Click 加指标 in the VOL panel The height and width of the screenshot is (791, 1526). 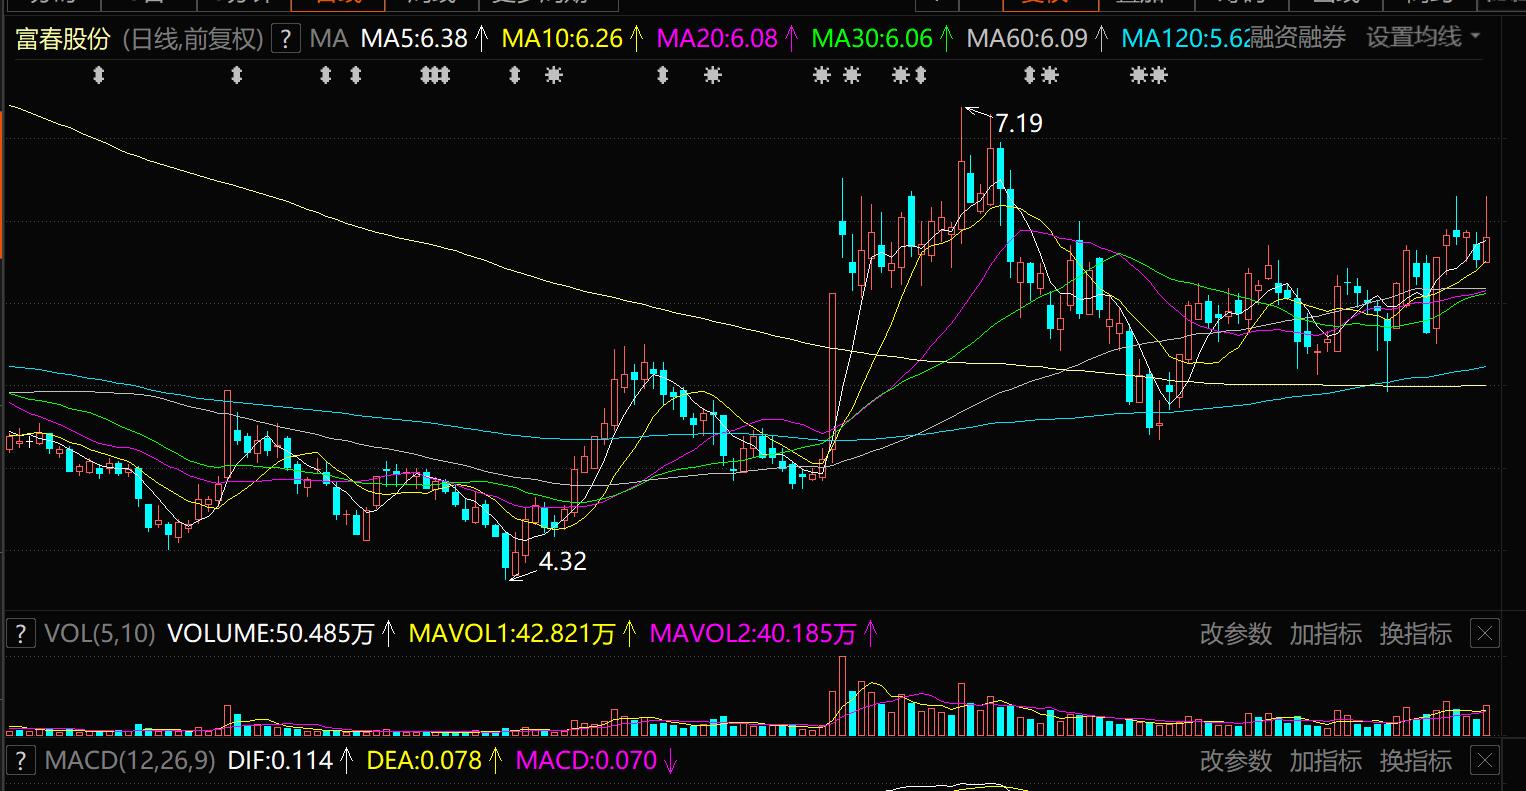(x=1325, y=633)
